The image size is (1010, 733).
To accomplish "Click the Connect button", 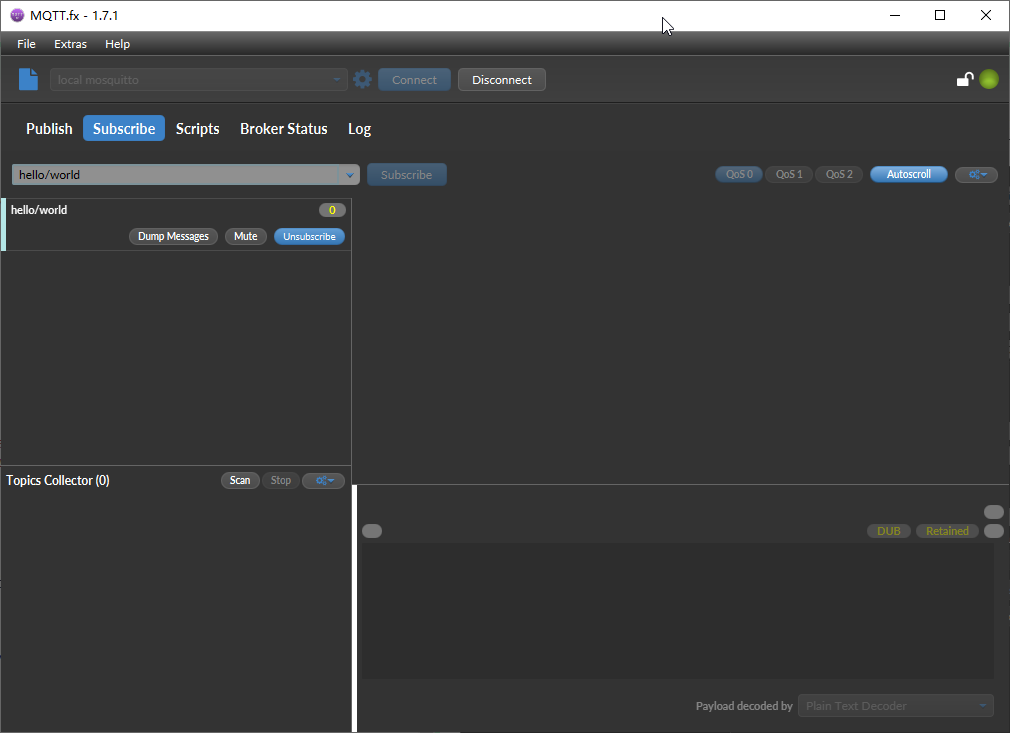I will [414, 80].
